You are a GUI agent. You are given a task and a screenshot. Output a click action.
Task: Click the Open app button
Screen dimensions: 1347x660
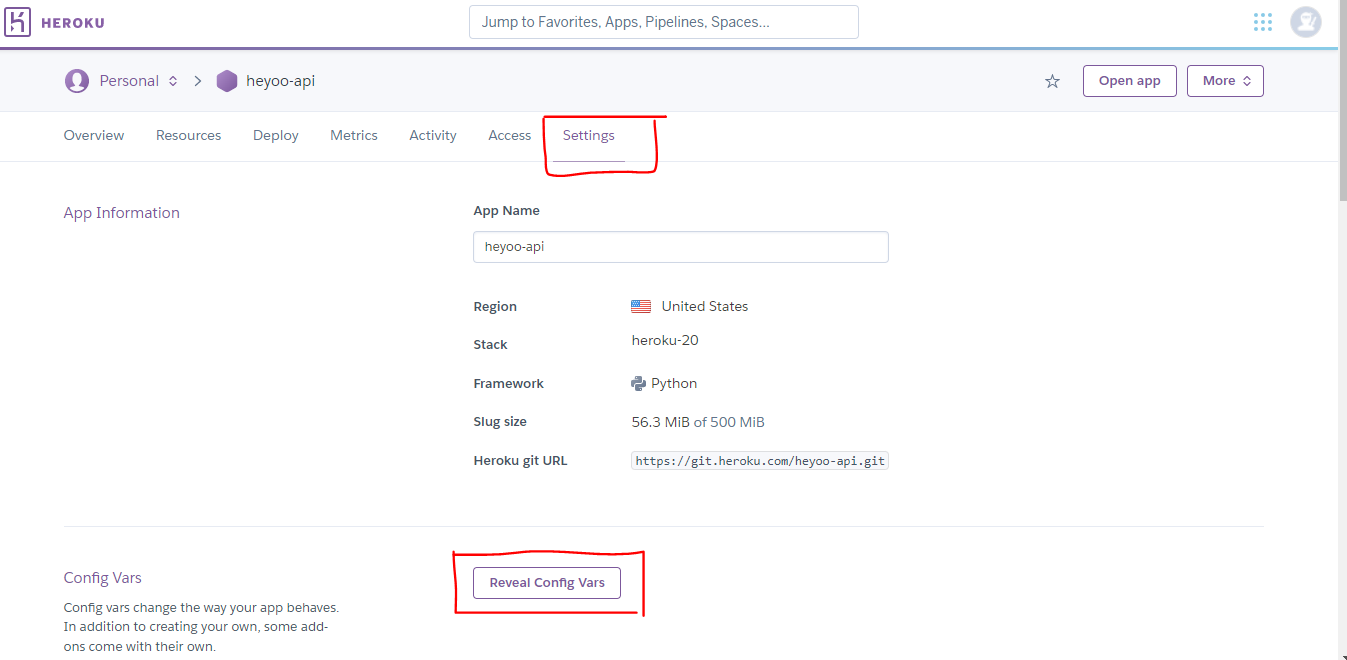point(1130,81)
